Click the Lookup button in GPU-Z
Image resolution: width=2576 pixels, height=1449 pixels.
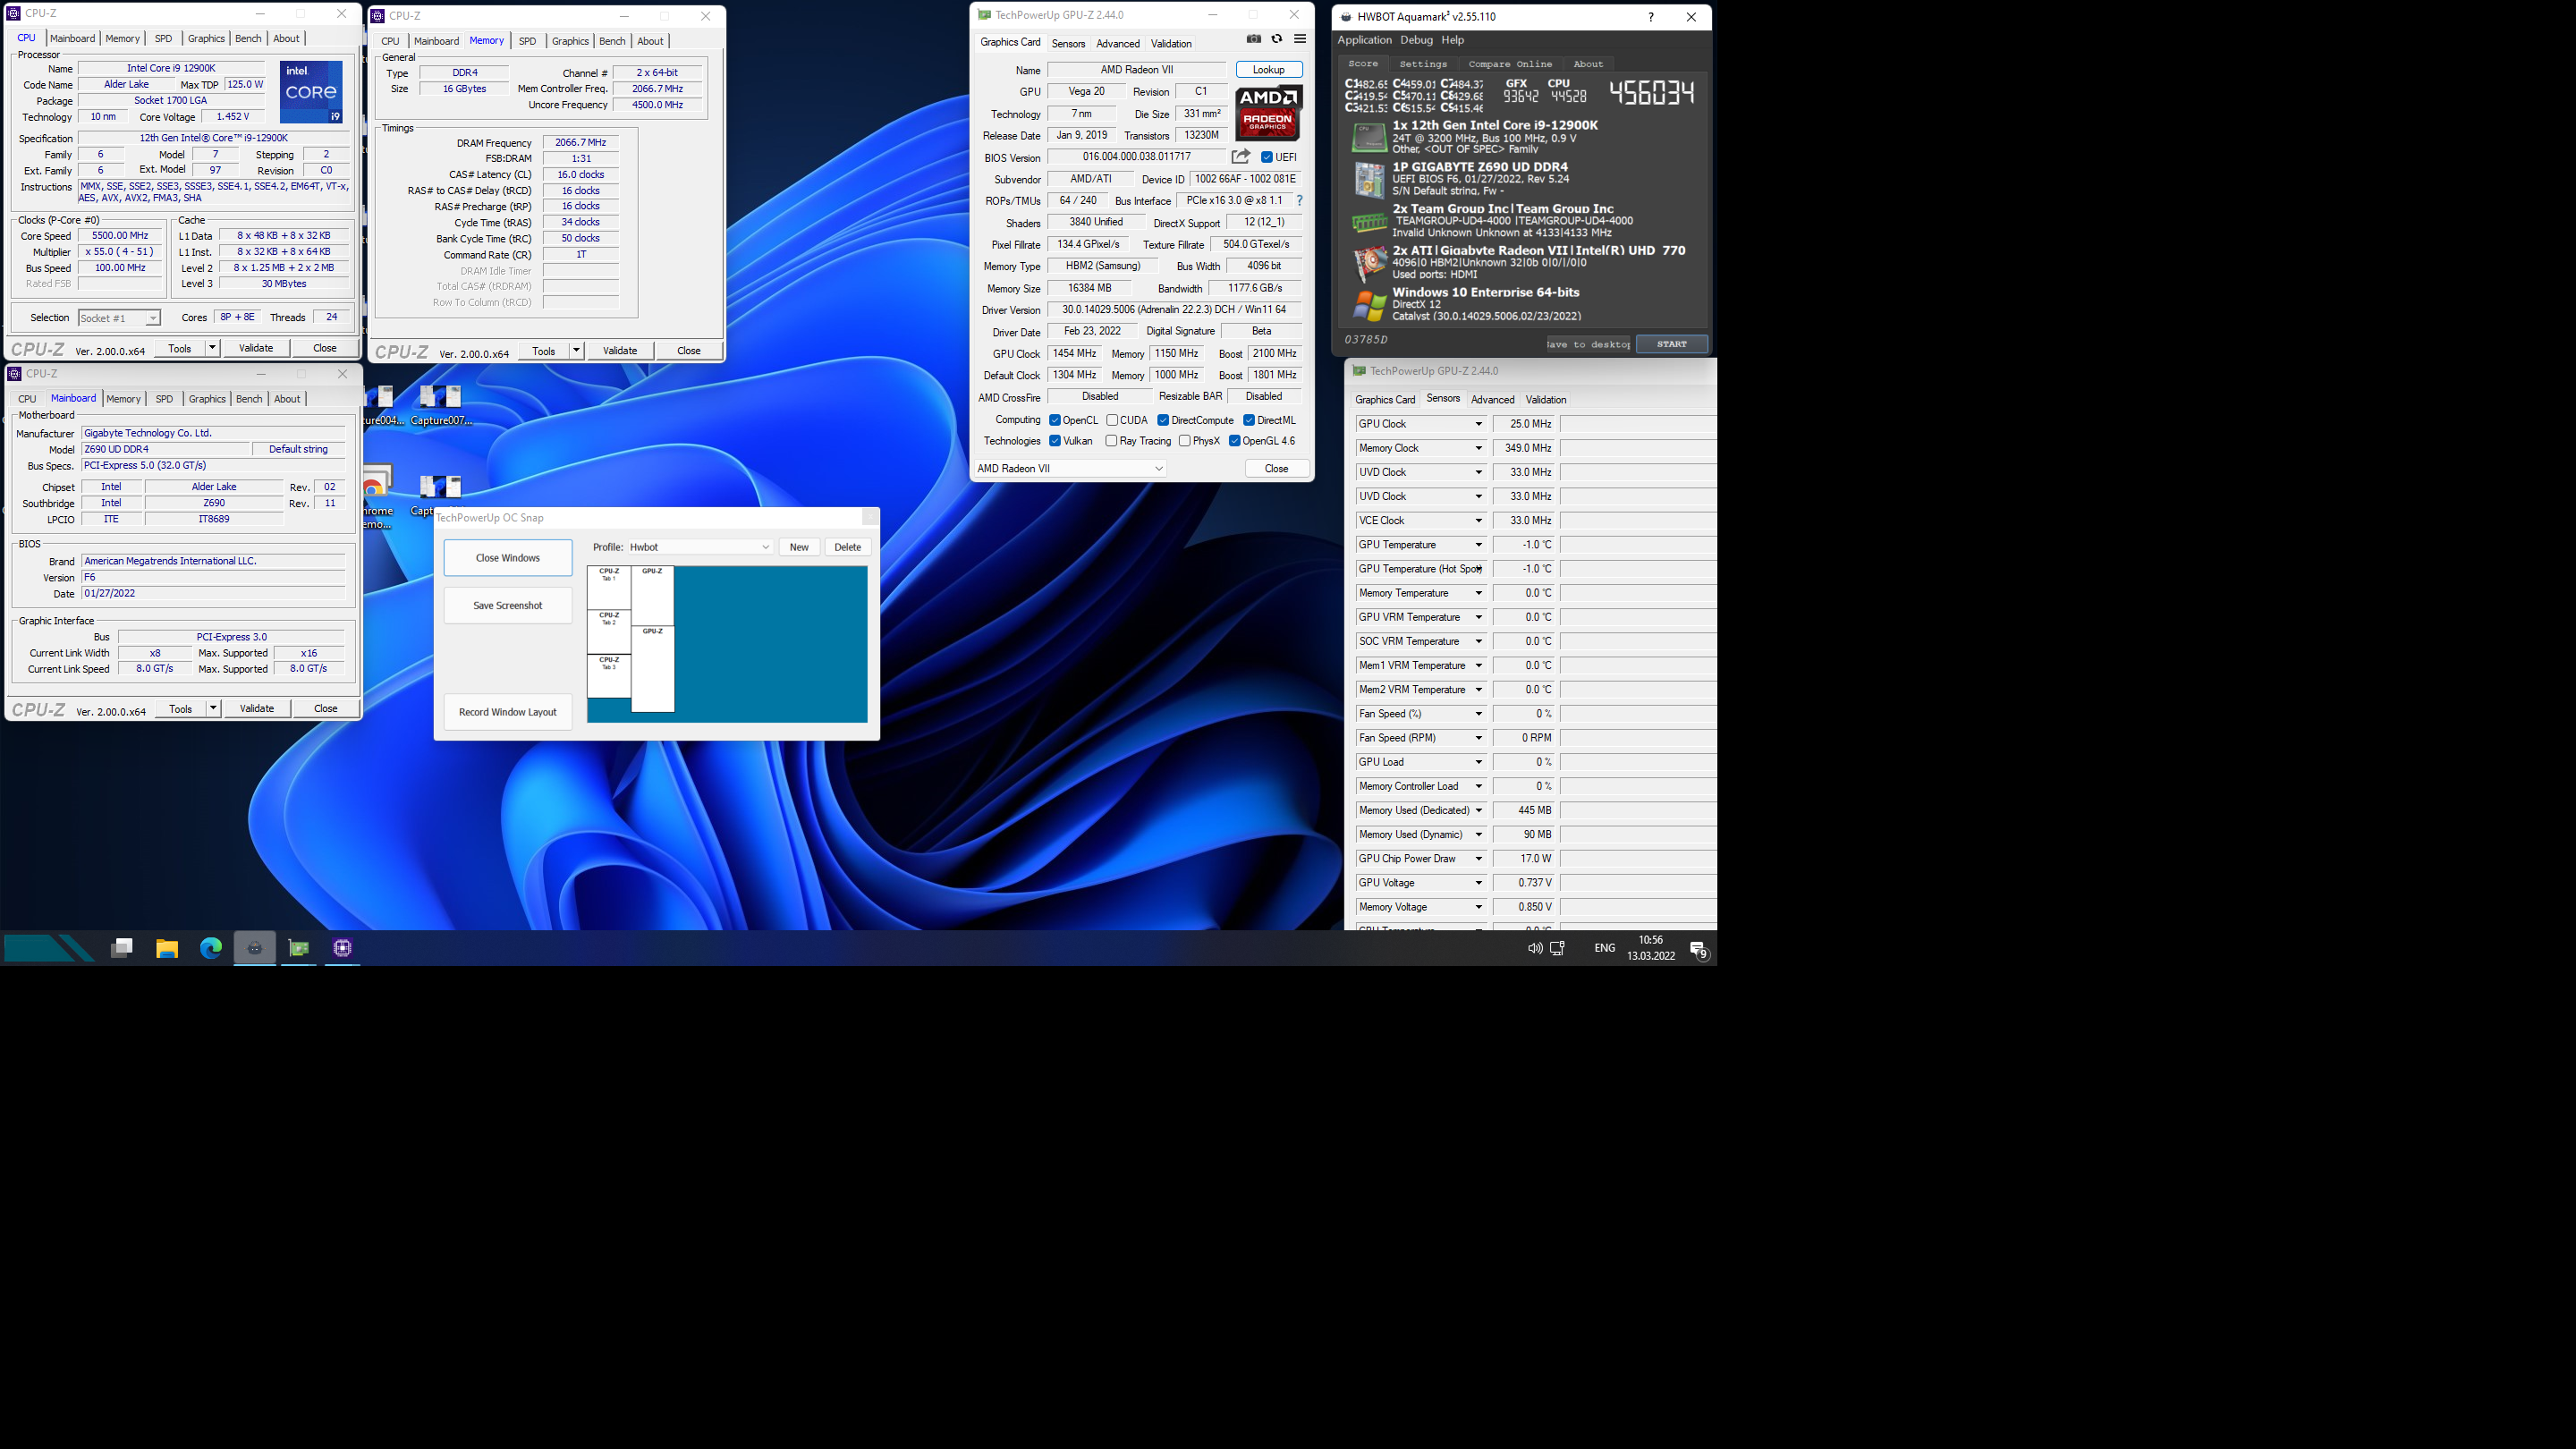pyautogui.click(x=1269, y=69)
